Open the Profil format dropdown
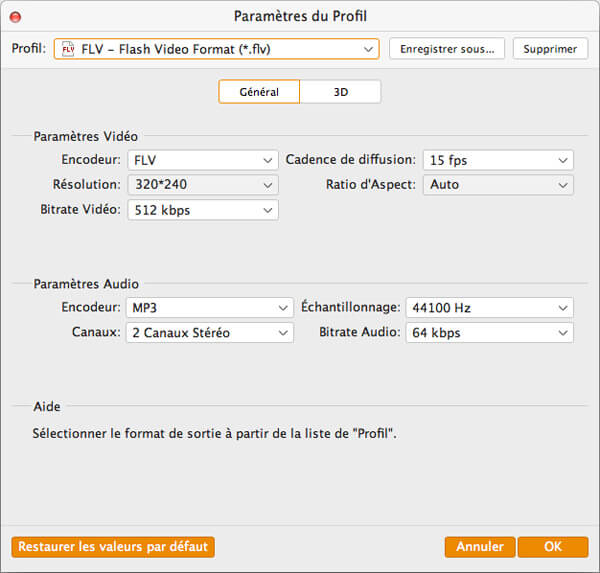The width and height of the screenshot is (600, 573). [x=216, y=49]
